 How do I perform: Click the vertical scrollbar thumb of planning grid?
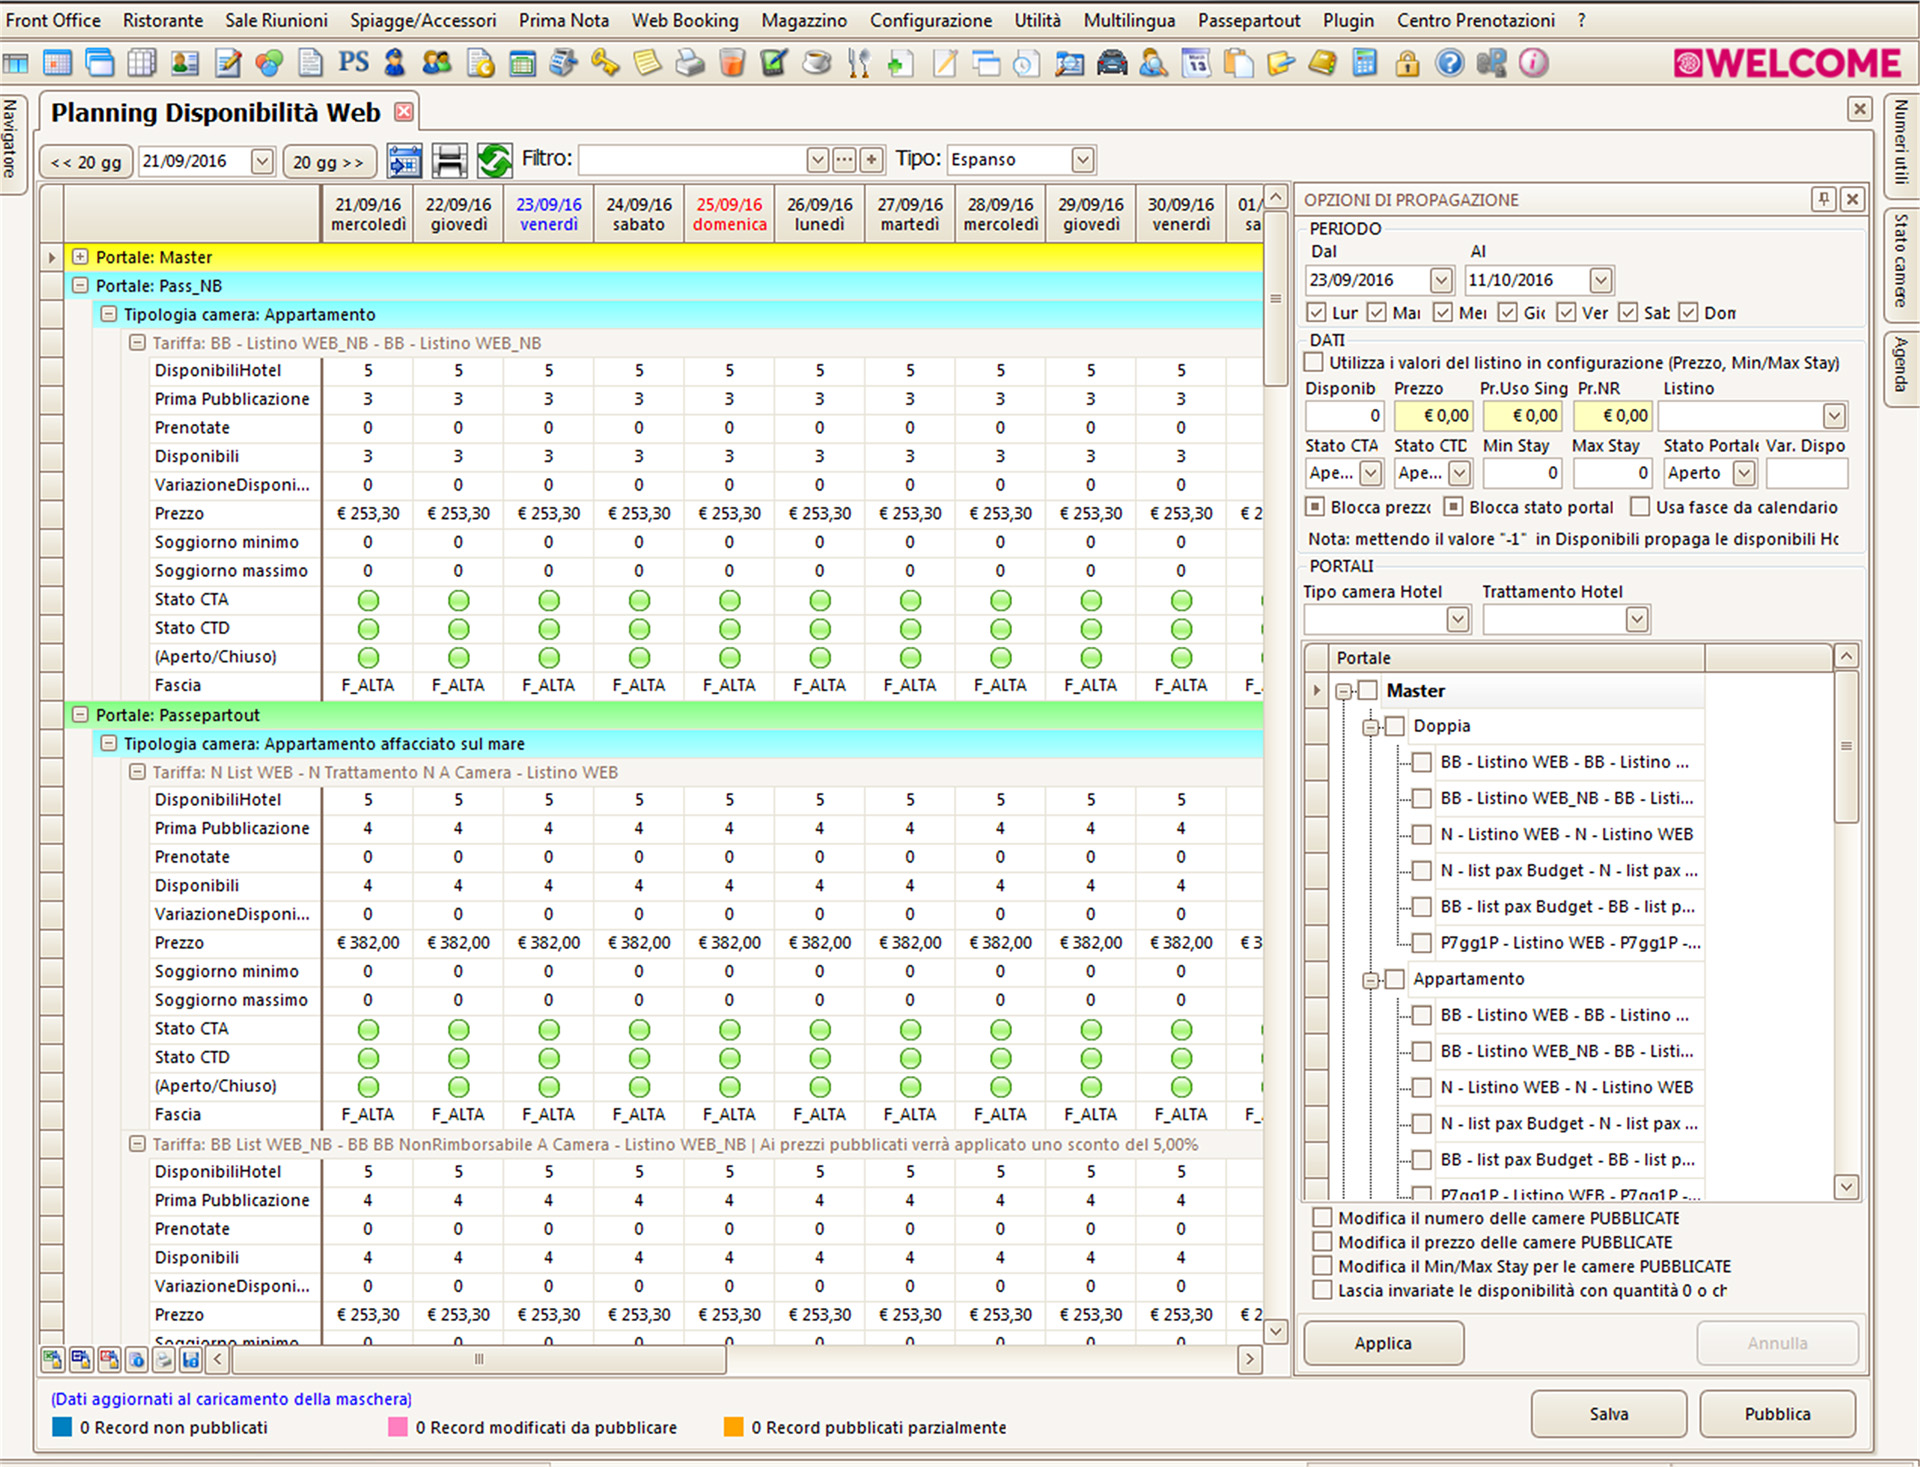(x=1275, y=298)
